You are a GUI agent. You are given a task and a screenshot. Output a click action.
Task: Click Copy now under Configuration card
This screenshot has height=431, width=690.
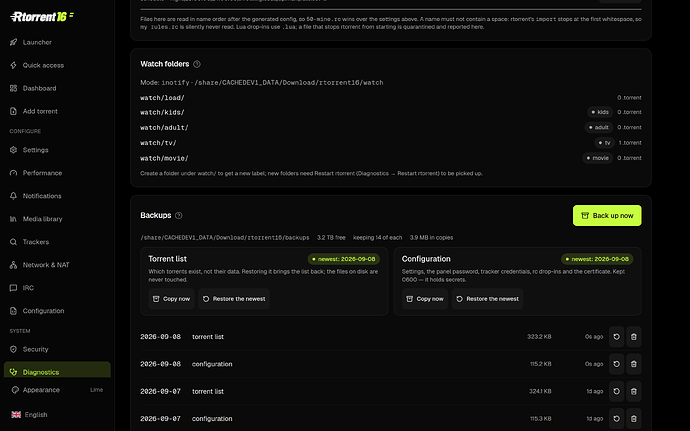tap(425, 298)
